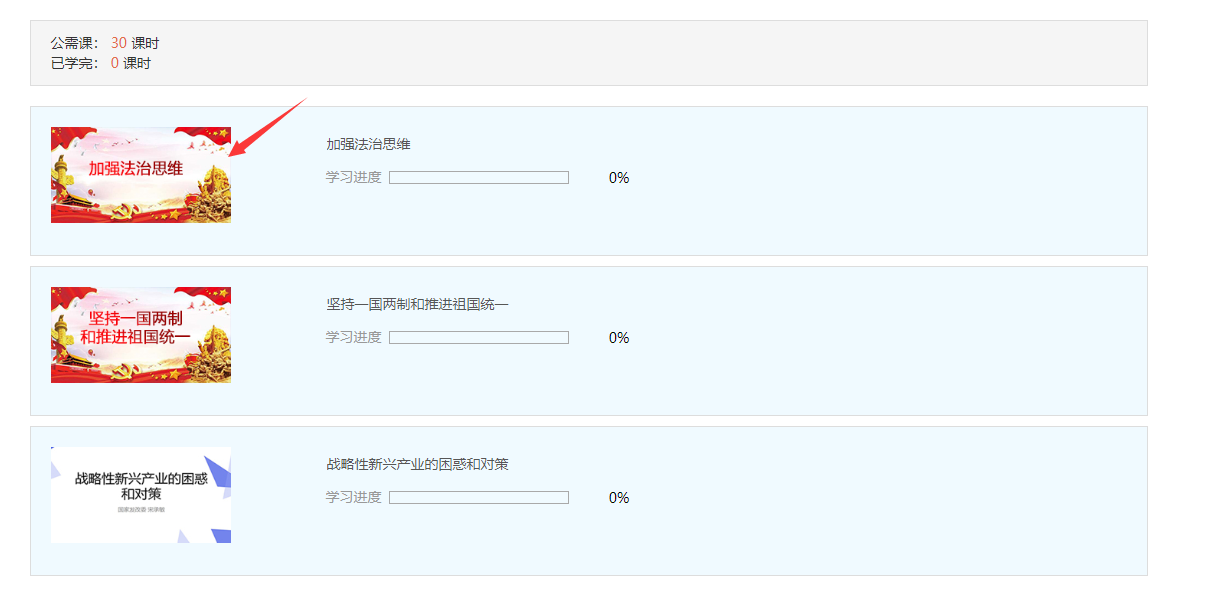The image size is (1213, 606).
Task: Click the progress bar for 坚持一国两制和推进祖国统一
Action: [x=479, y=338]
